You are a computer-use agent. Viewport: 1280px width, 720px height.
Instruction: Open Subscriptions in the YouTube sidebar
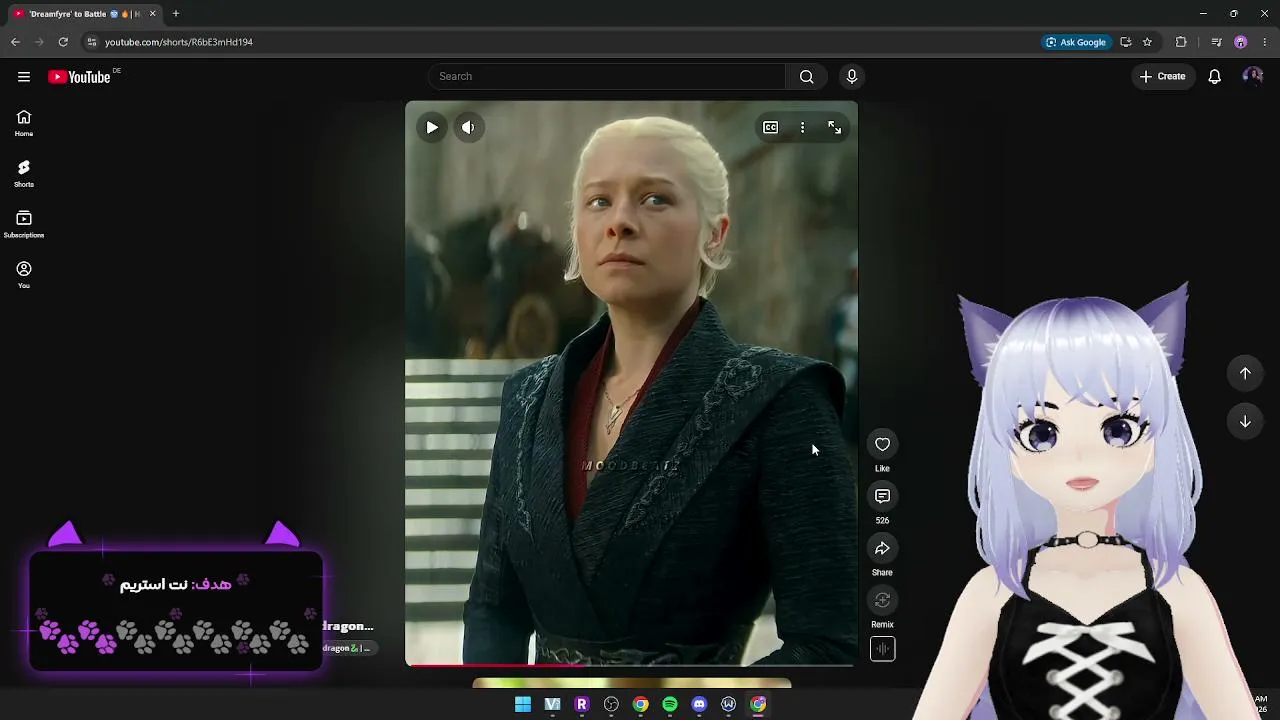[x=24, y=225]
